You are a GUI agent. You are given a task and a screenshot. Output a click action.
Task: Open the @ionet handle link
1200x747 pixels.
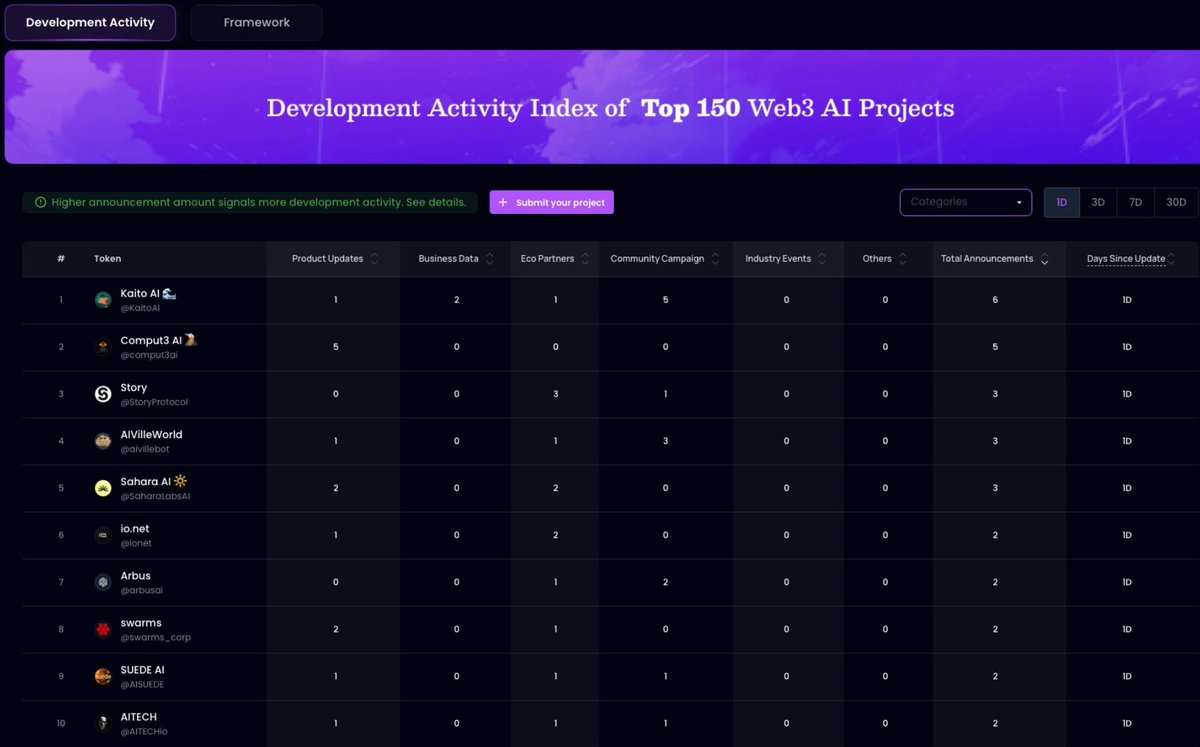pyautogui.click(x=136, y=543)
